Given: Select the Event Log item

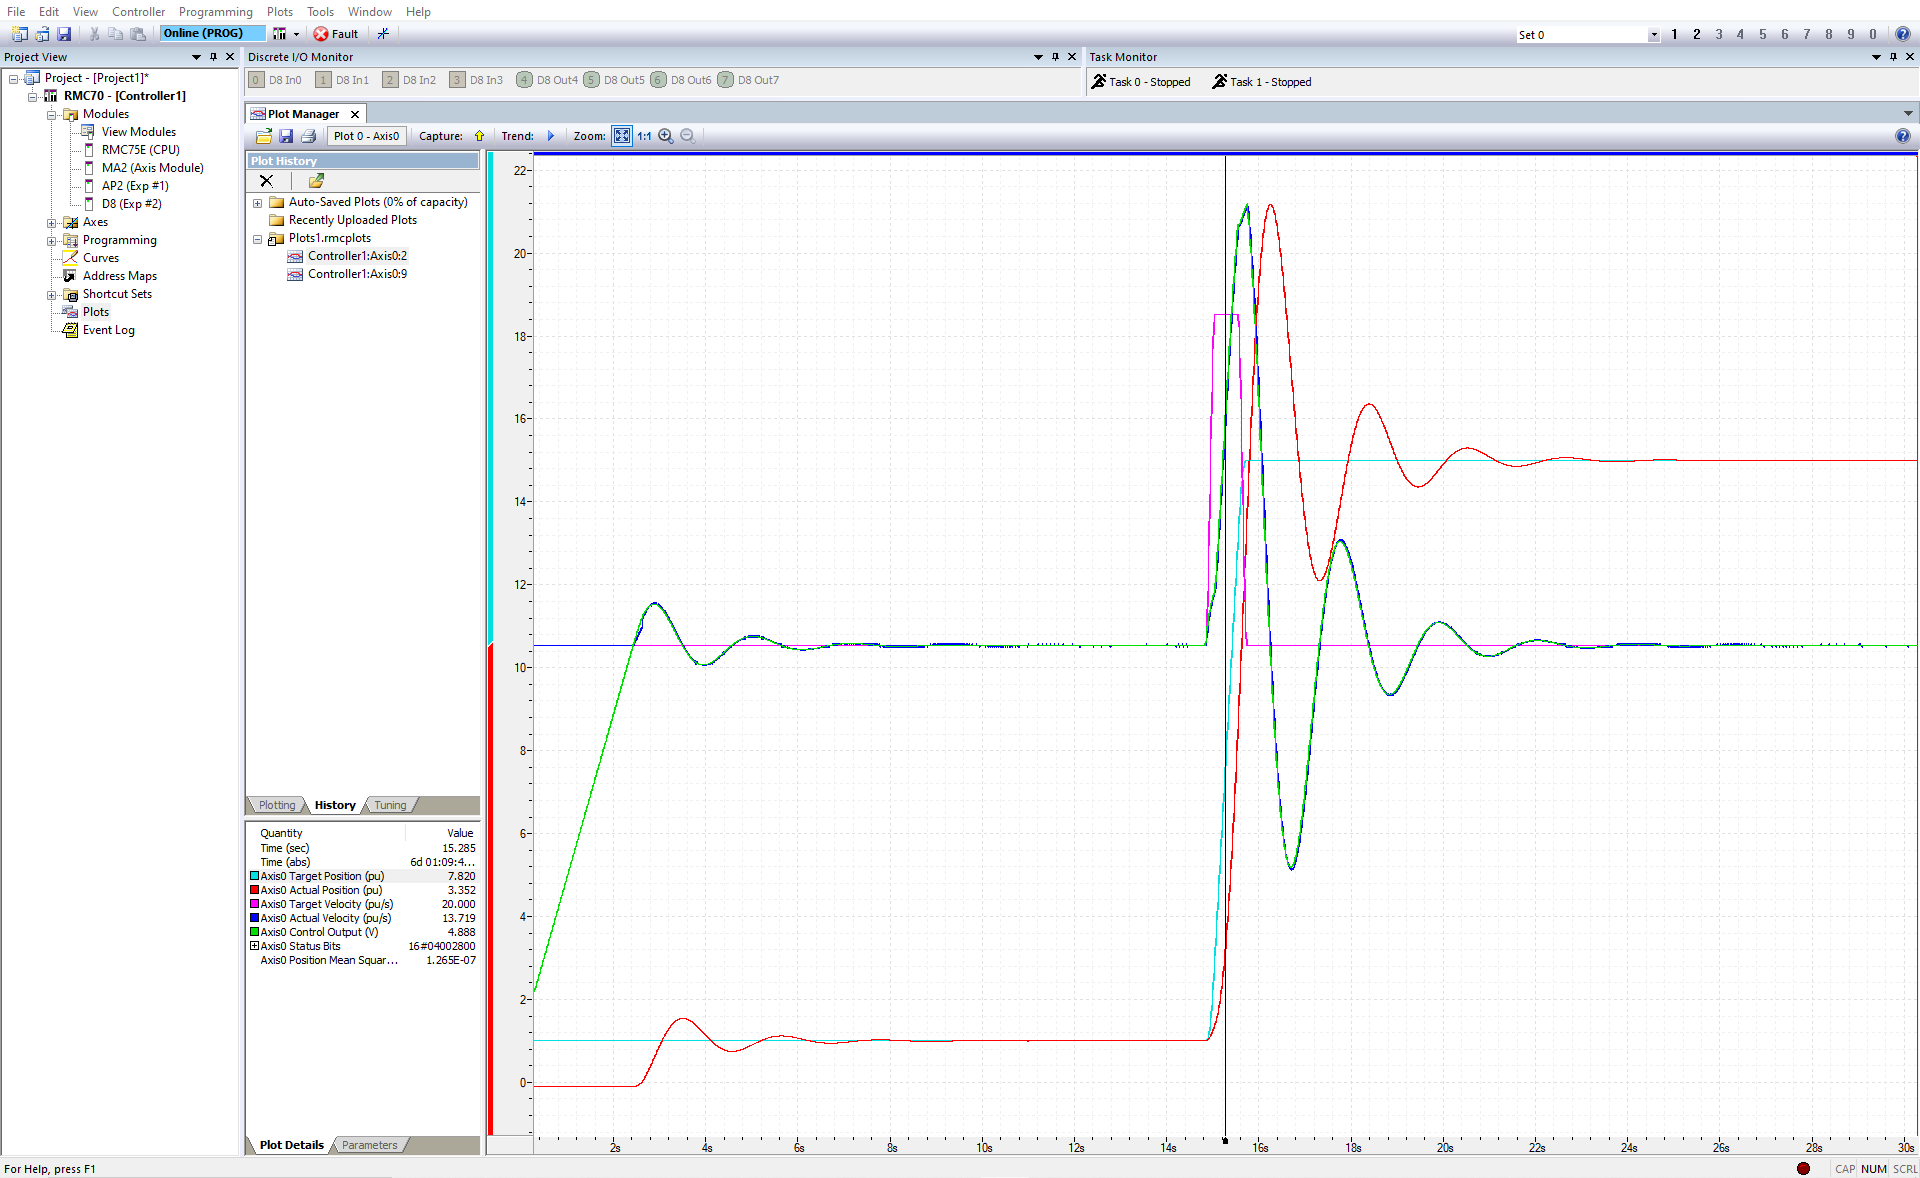Looking at the screenshot, I should click(108, 330).
